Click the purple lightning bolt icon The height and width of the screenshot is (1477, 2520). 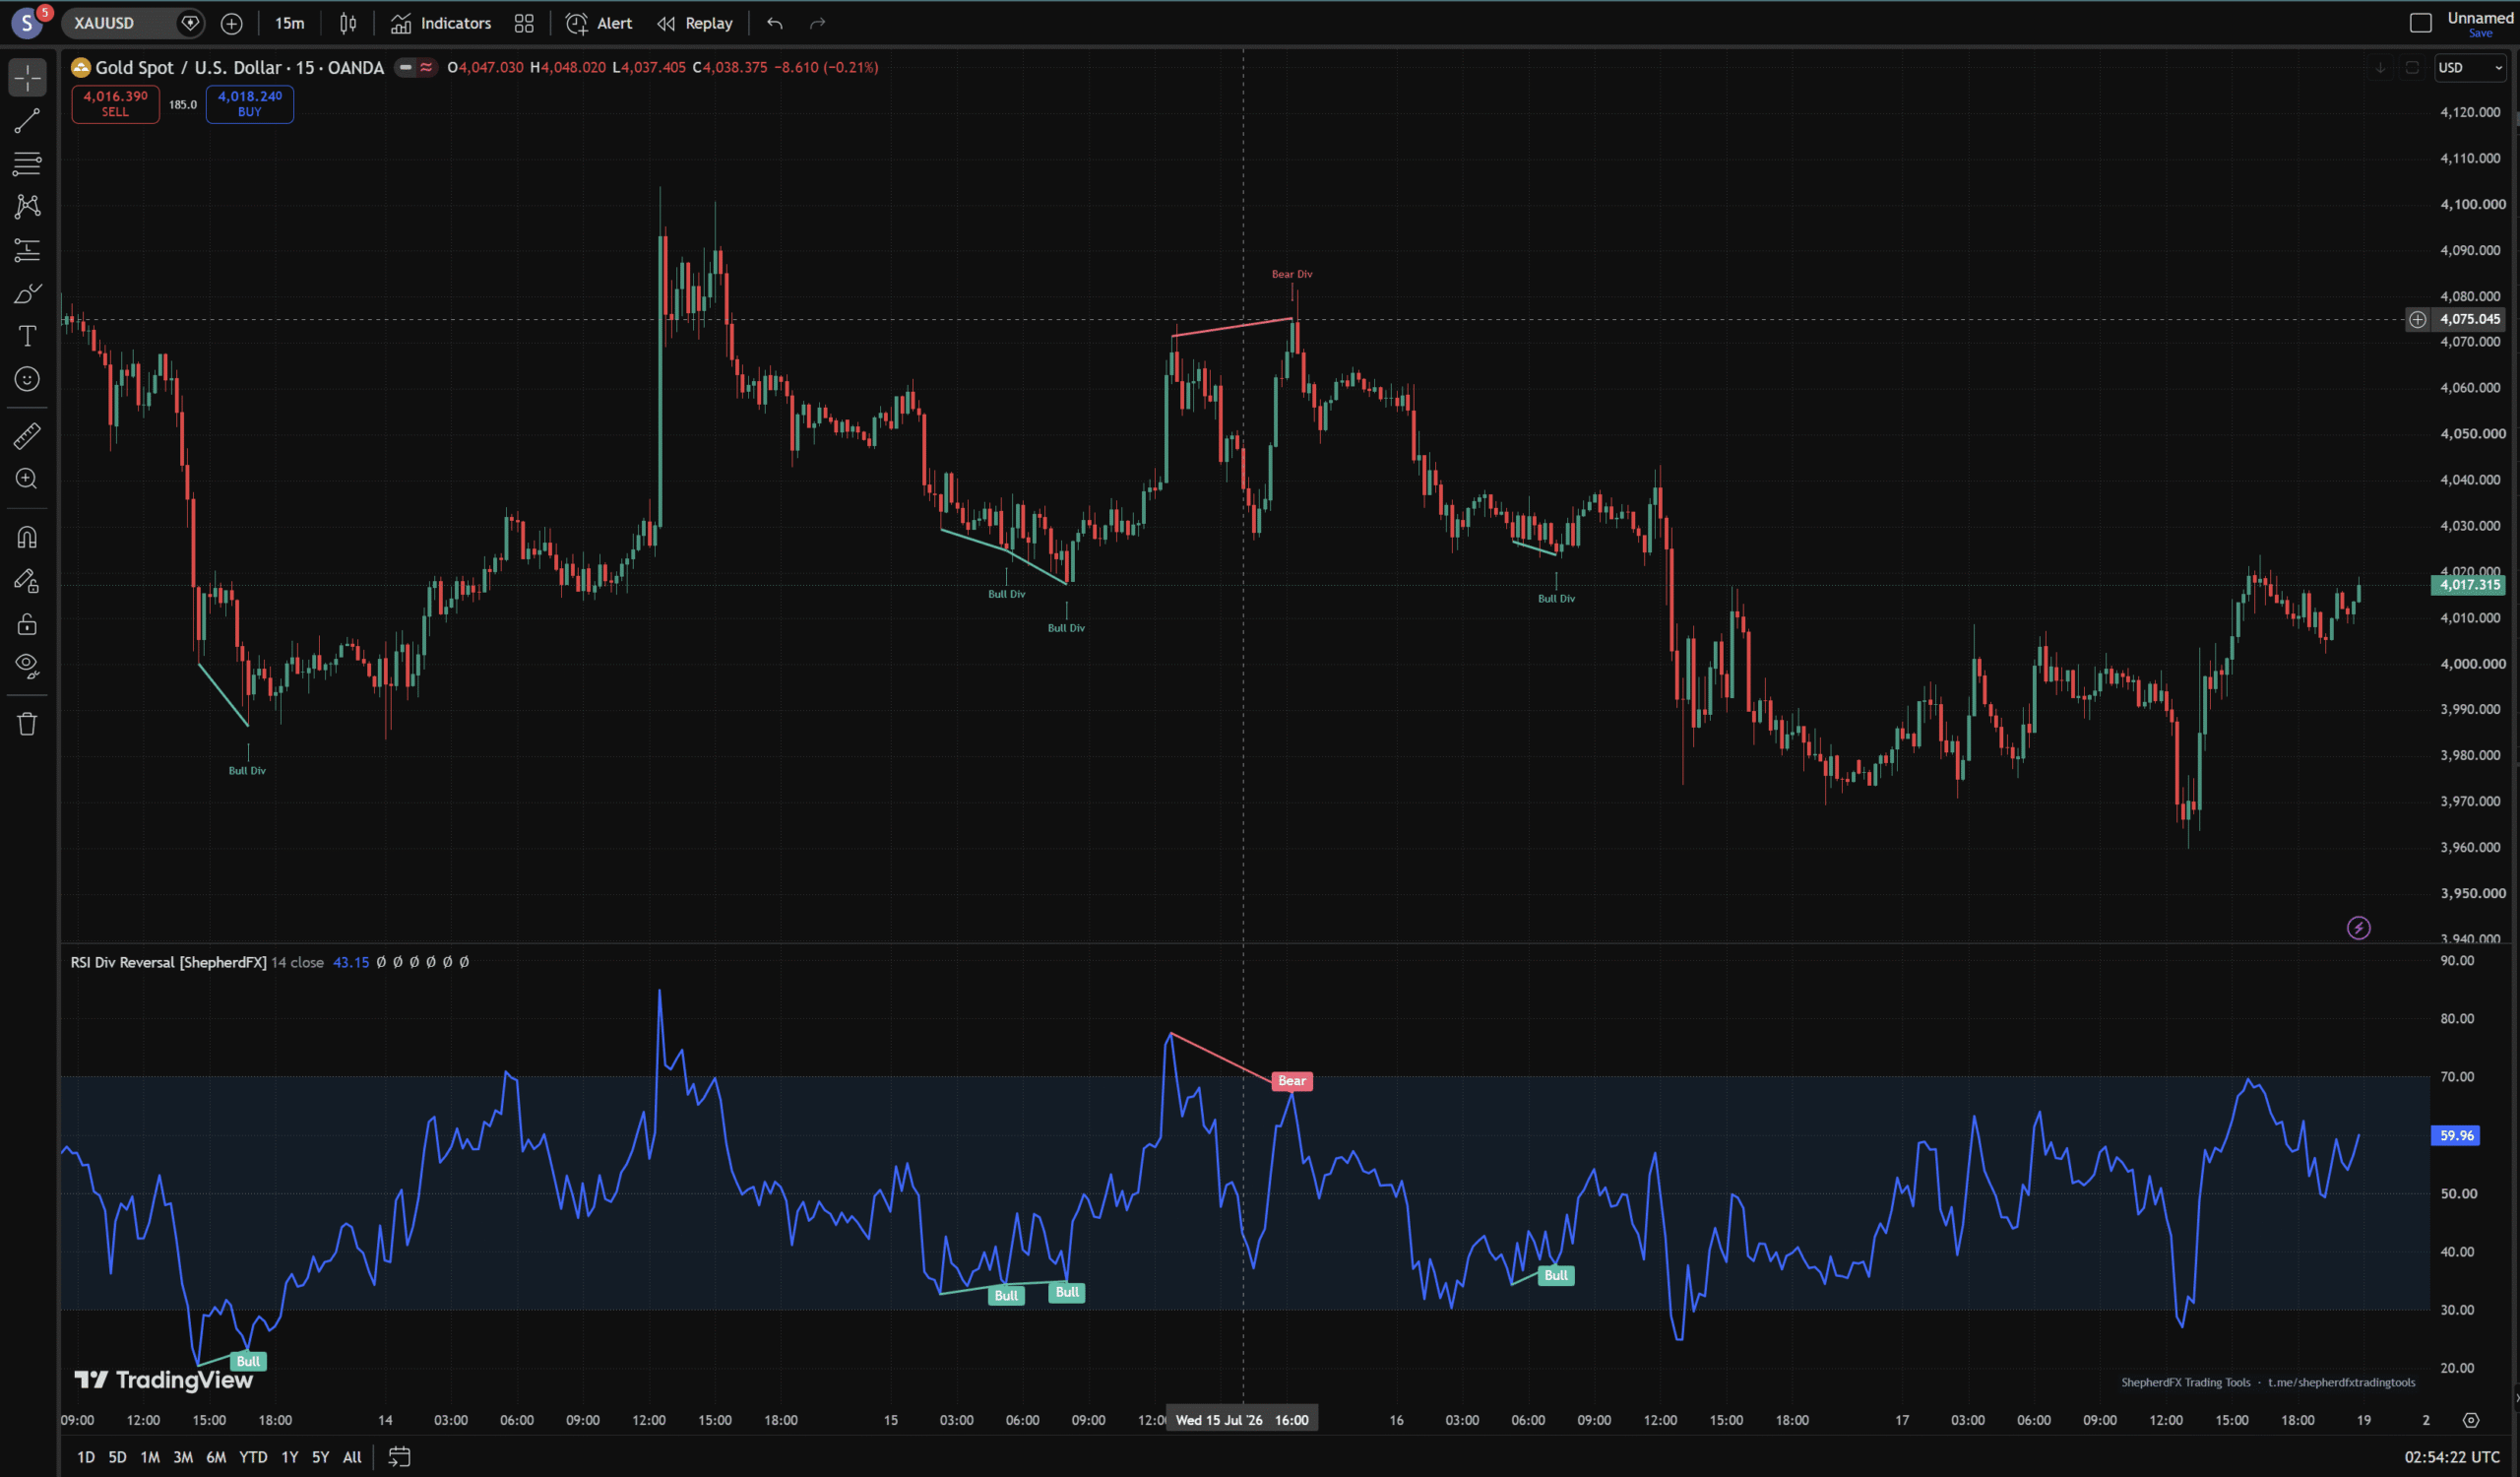2358,928
